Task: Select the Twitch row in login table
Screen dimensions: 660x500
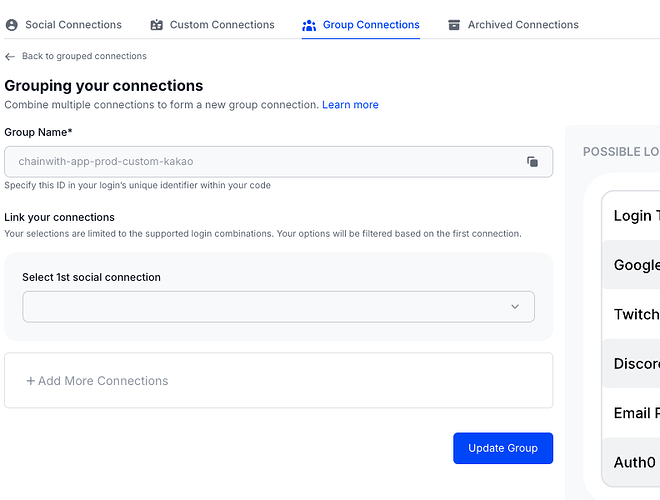Action: click(631, 314)
